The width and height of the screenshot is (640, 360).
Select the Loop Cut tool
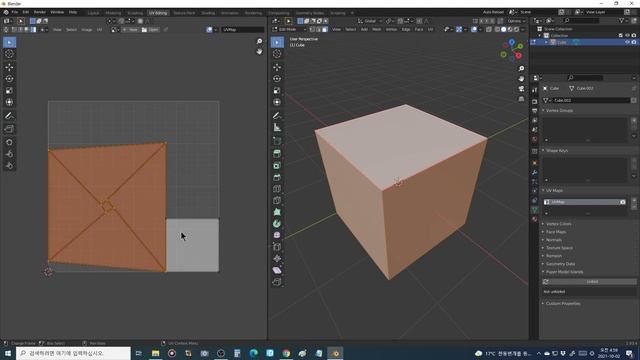tap(277, 189)
